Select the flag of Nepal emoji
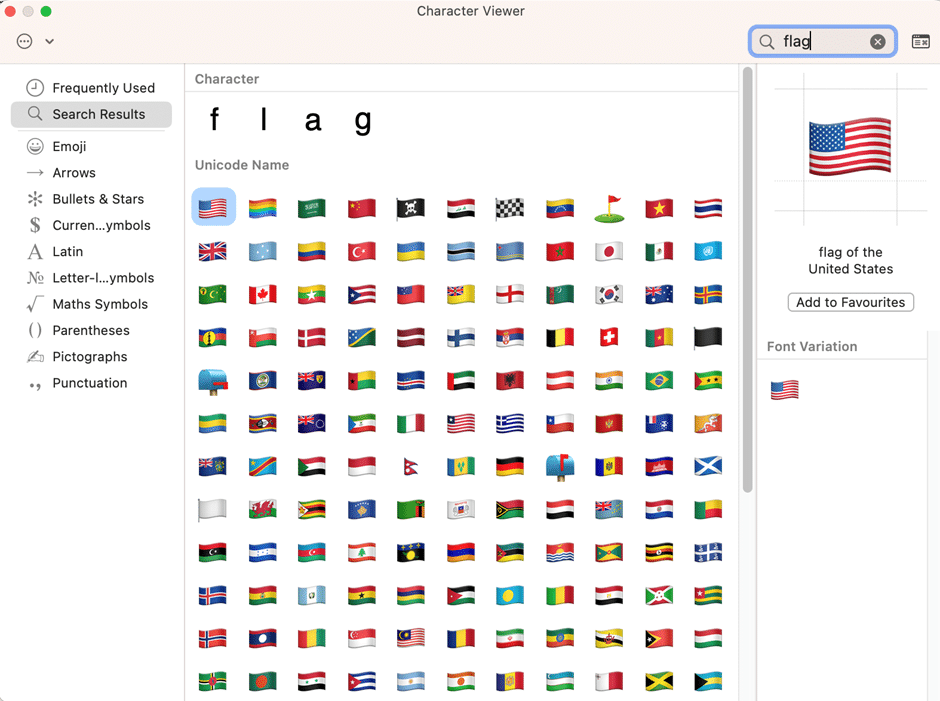 (x=411, y=466)
